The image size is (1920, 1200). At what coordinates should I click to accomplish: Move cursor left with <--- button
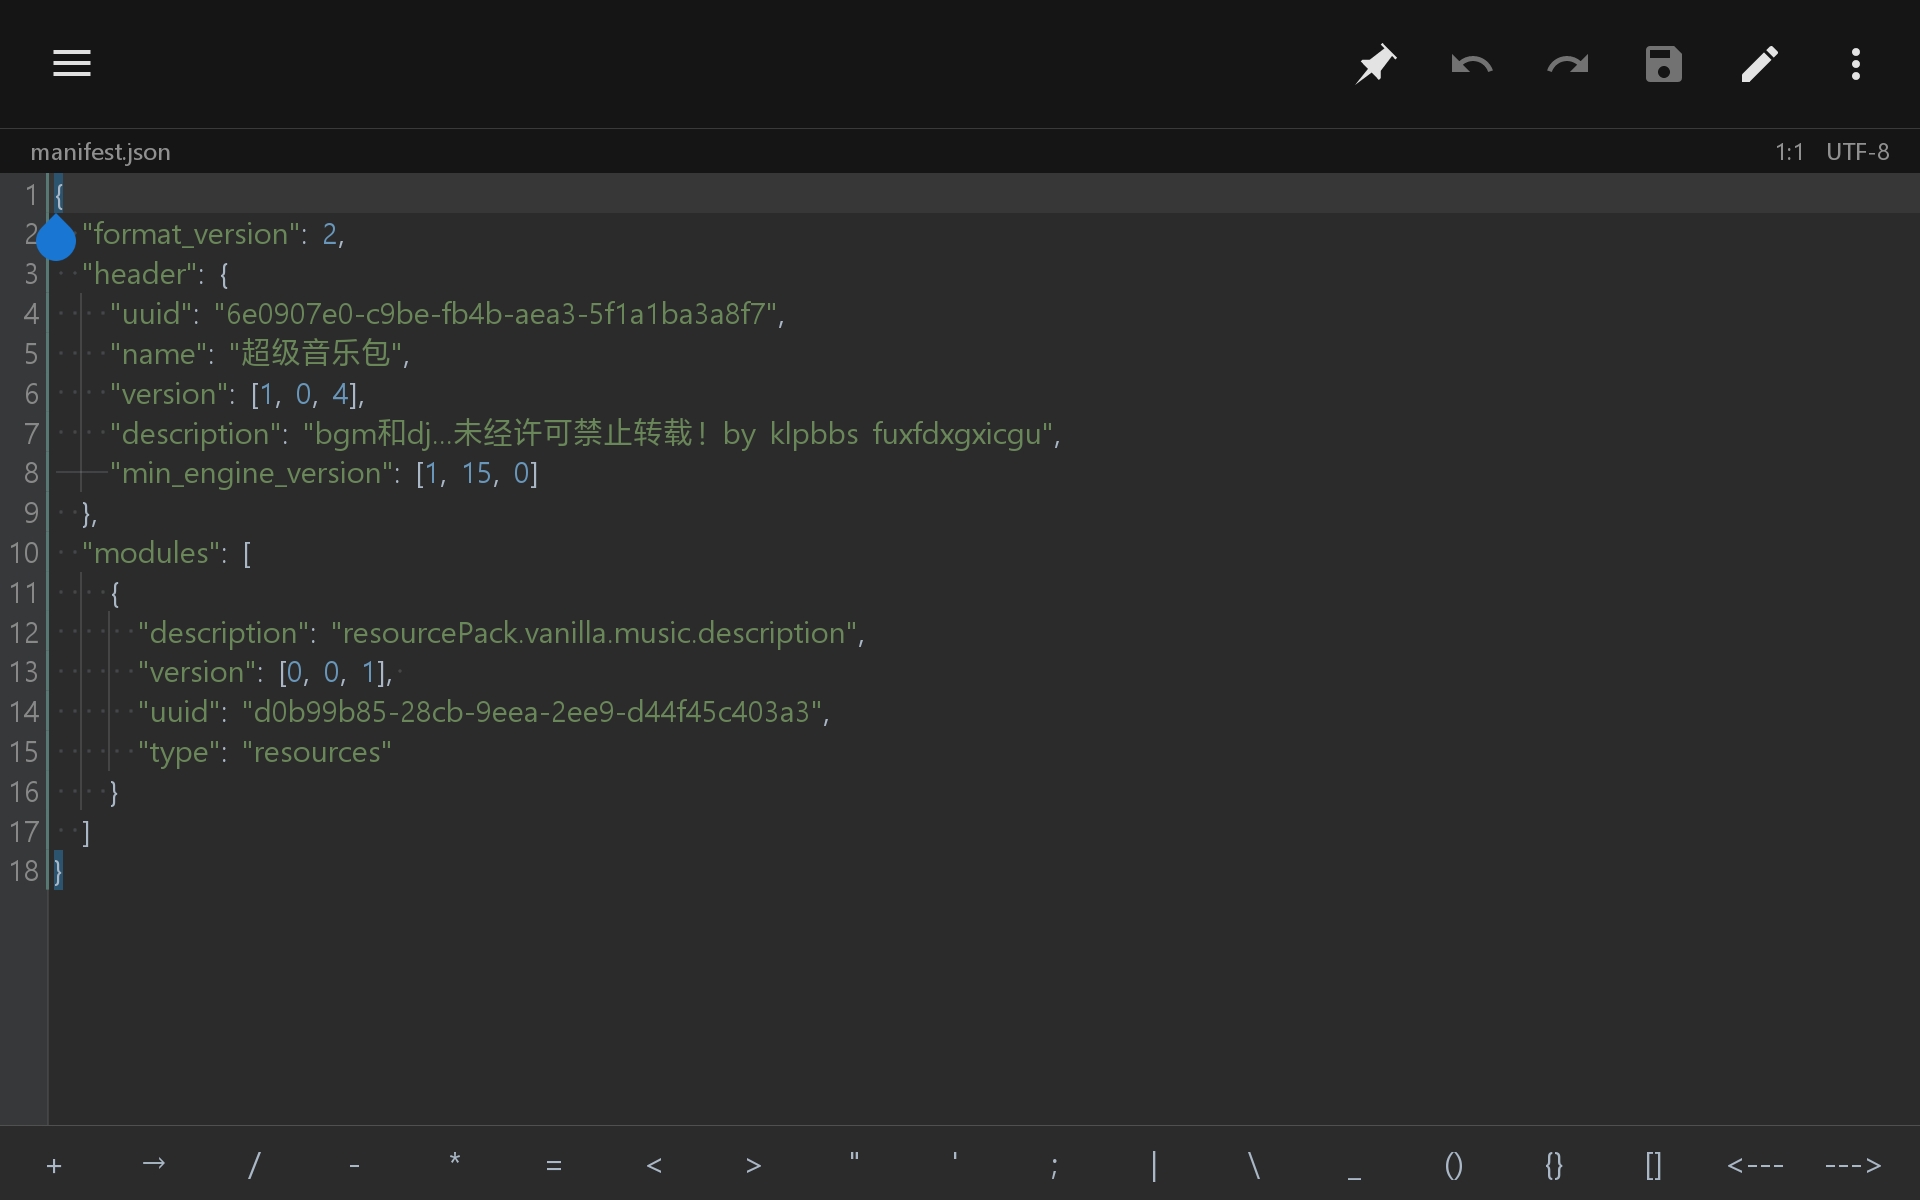[x=1755, y=1165]
